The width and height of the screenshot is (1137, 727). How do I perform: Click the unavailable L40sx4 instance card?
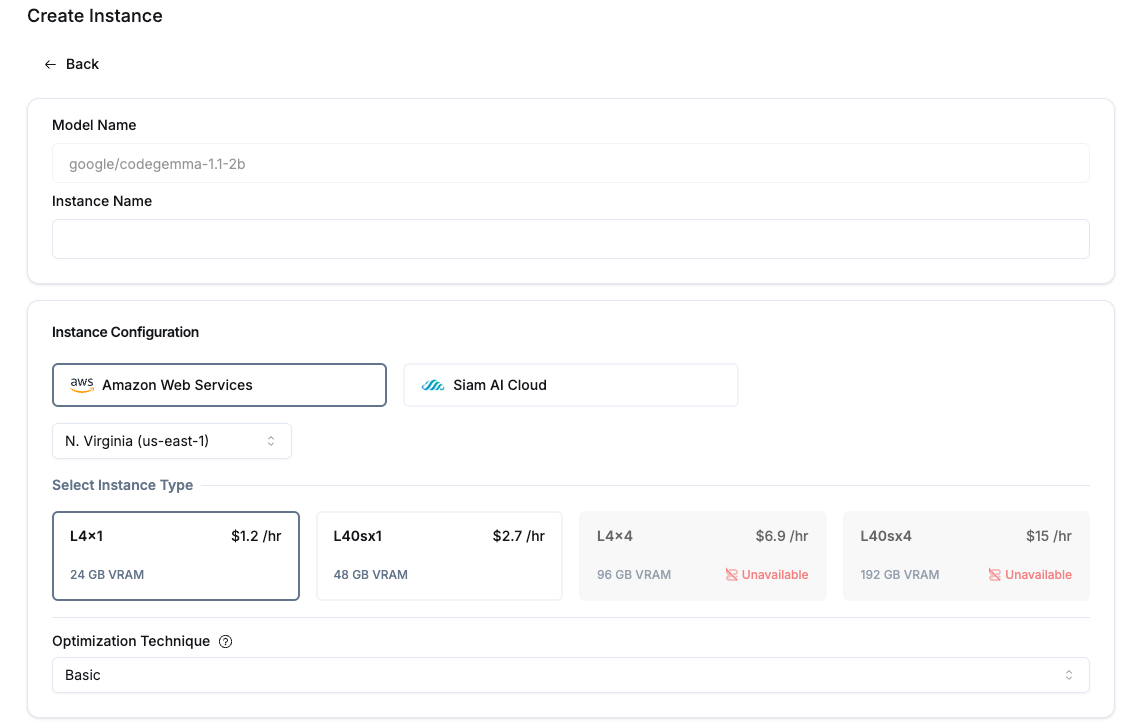point(965,555)
